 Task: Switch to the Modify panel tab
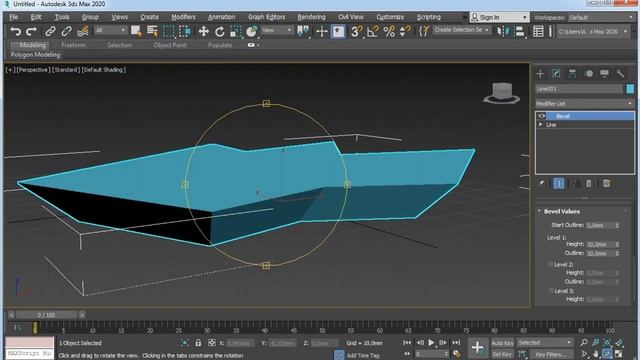[x=556, y=73]
